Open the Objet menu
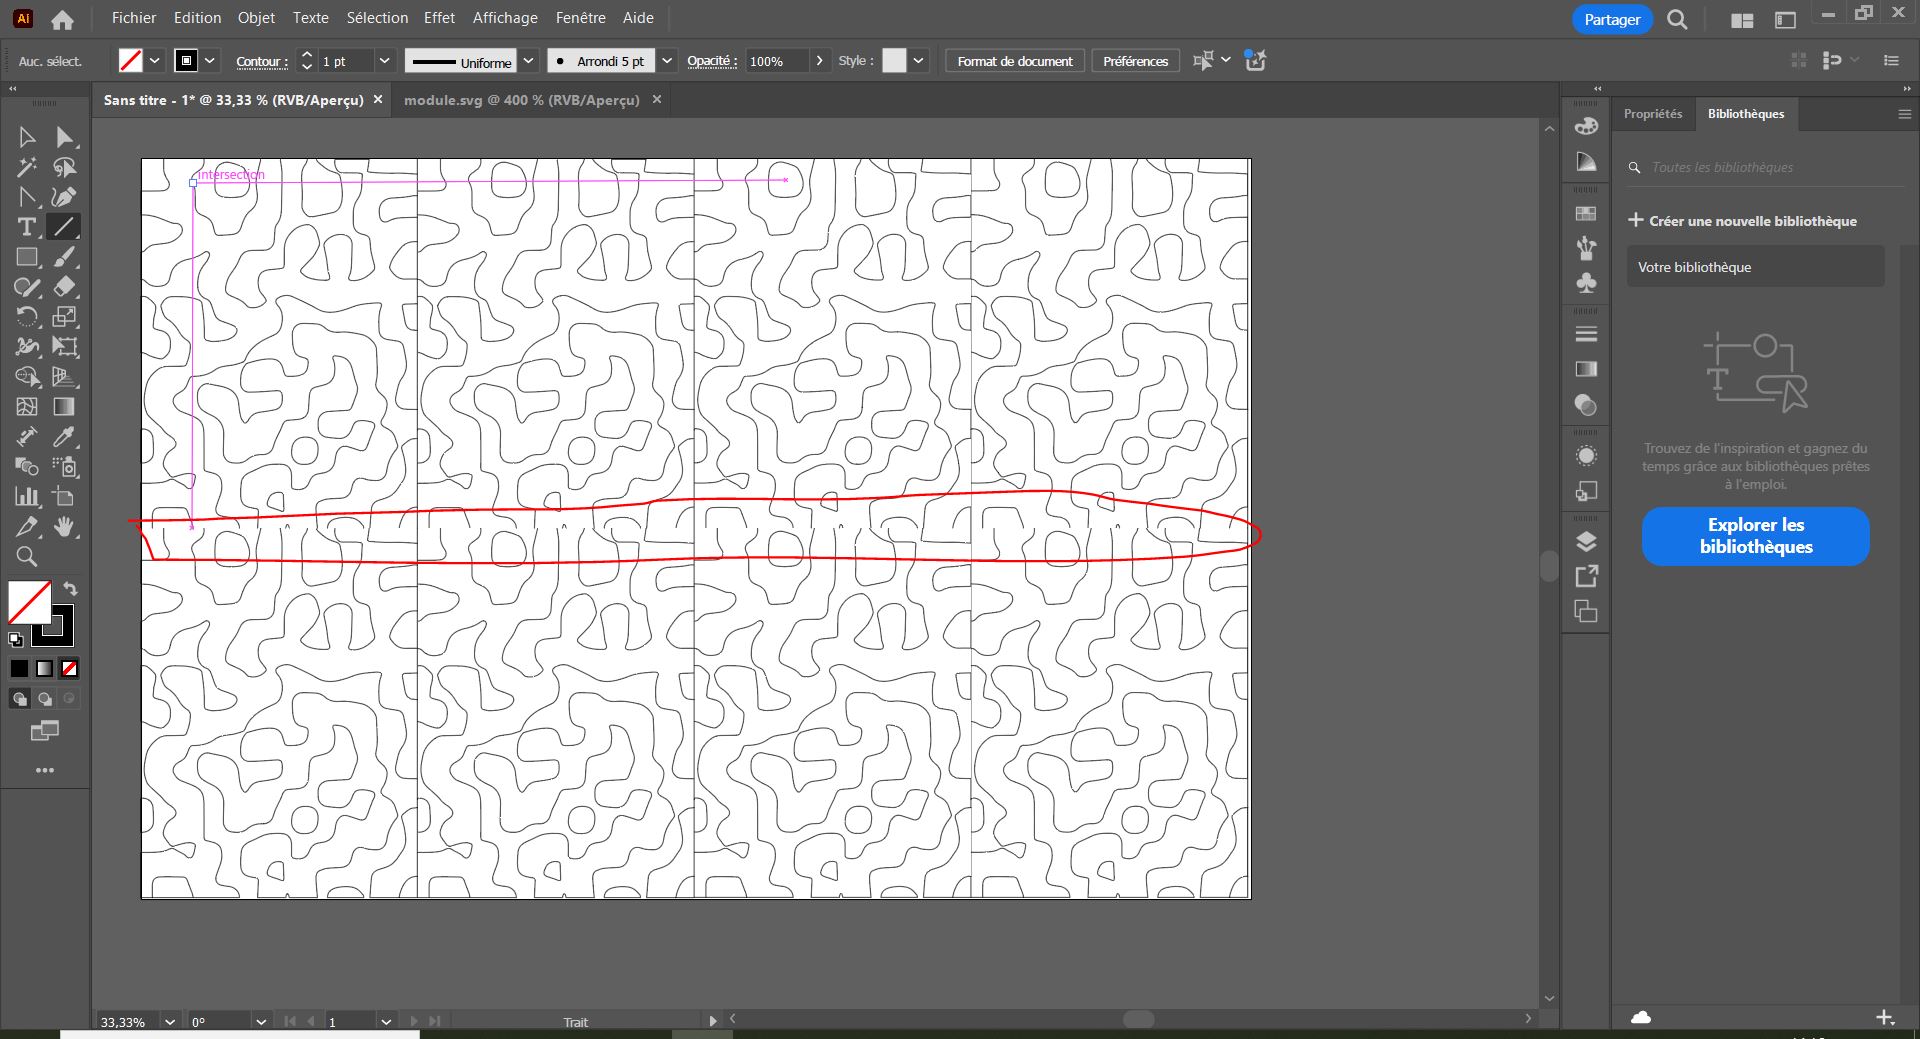Screen dimensions: 1920x1039 click(x=256, y=18)
